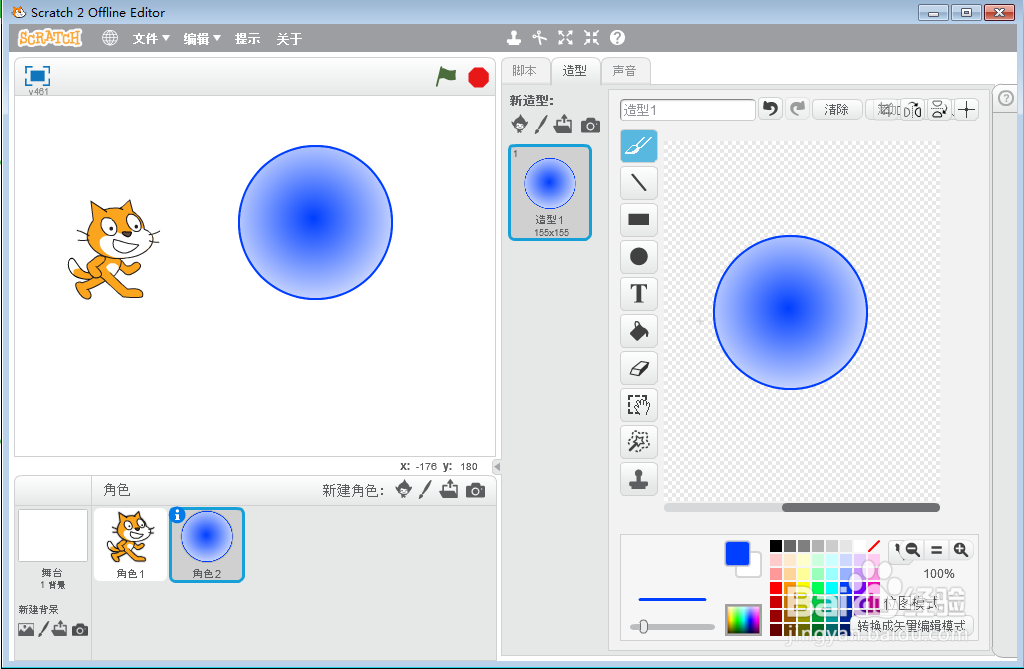Undo the last paint action
Image resolution: width=1024 pixels, height=669 pixels.
(771, 109)
